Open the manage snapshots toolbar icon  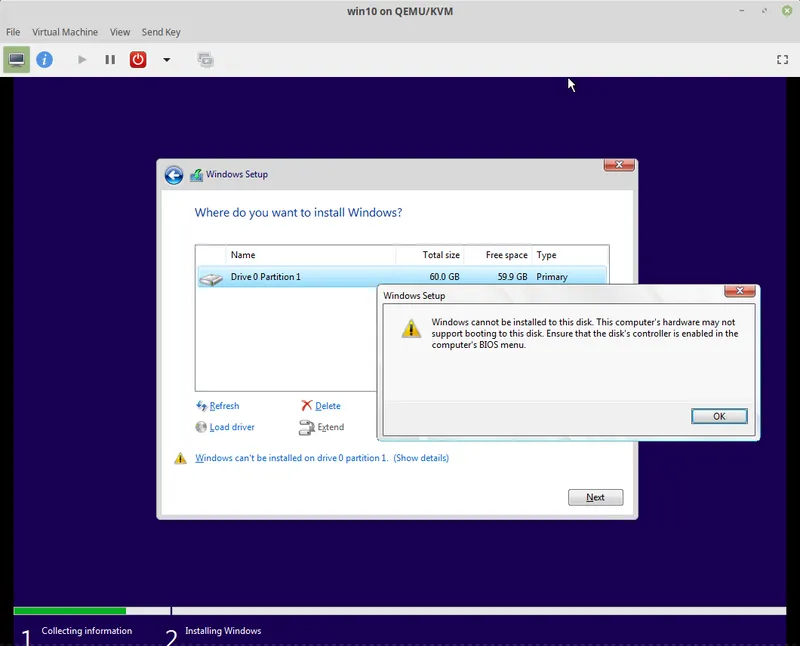[205, 60]
